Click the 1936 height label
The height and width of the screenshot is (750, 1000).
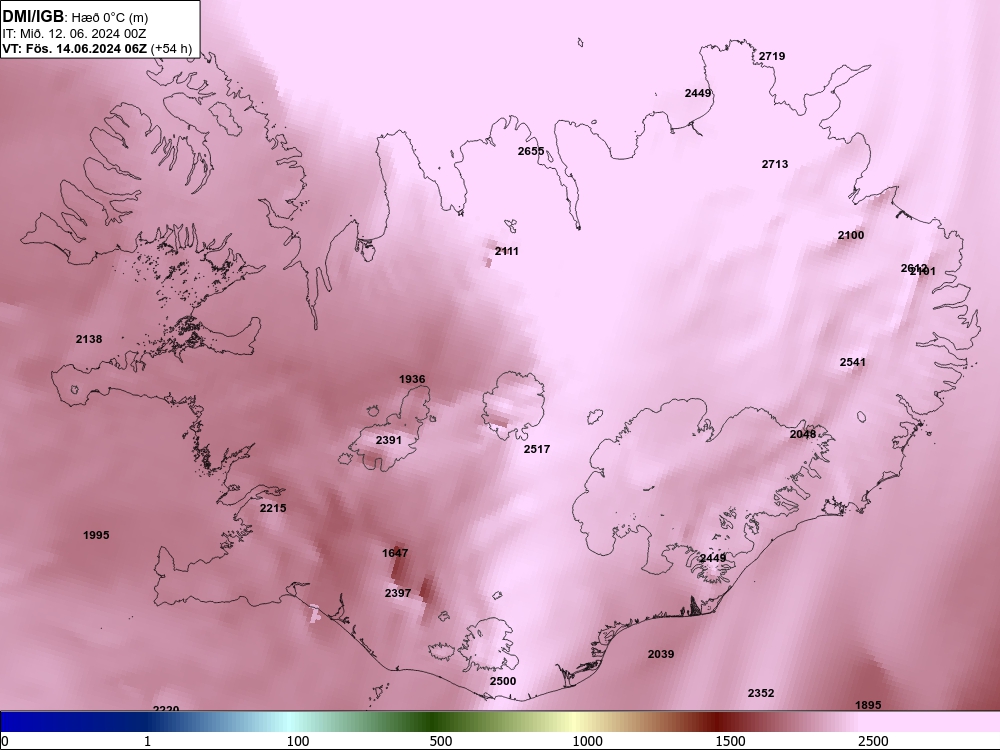412,379
